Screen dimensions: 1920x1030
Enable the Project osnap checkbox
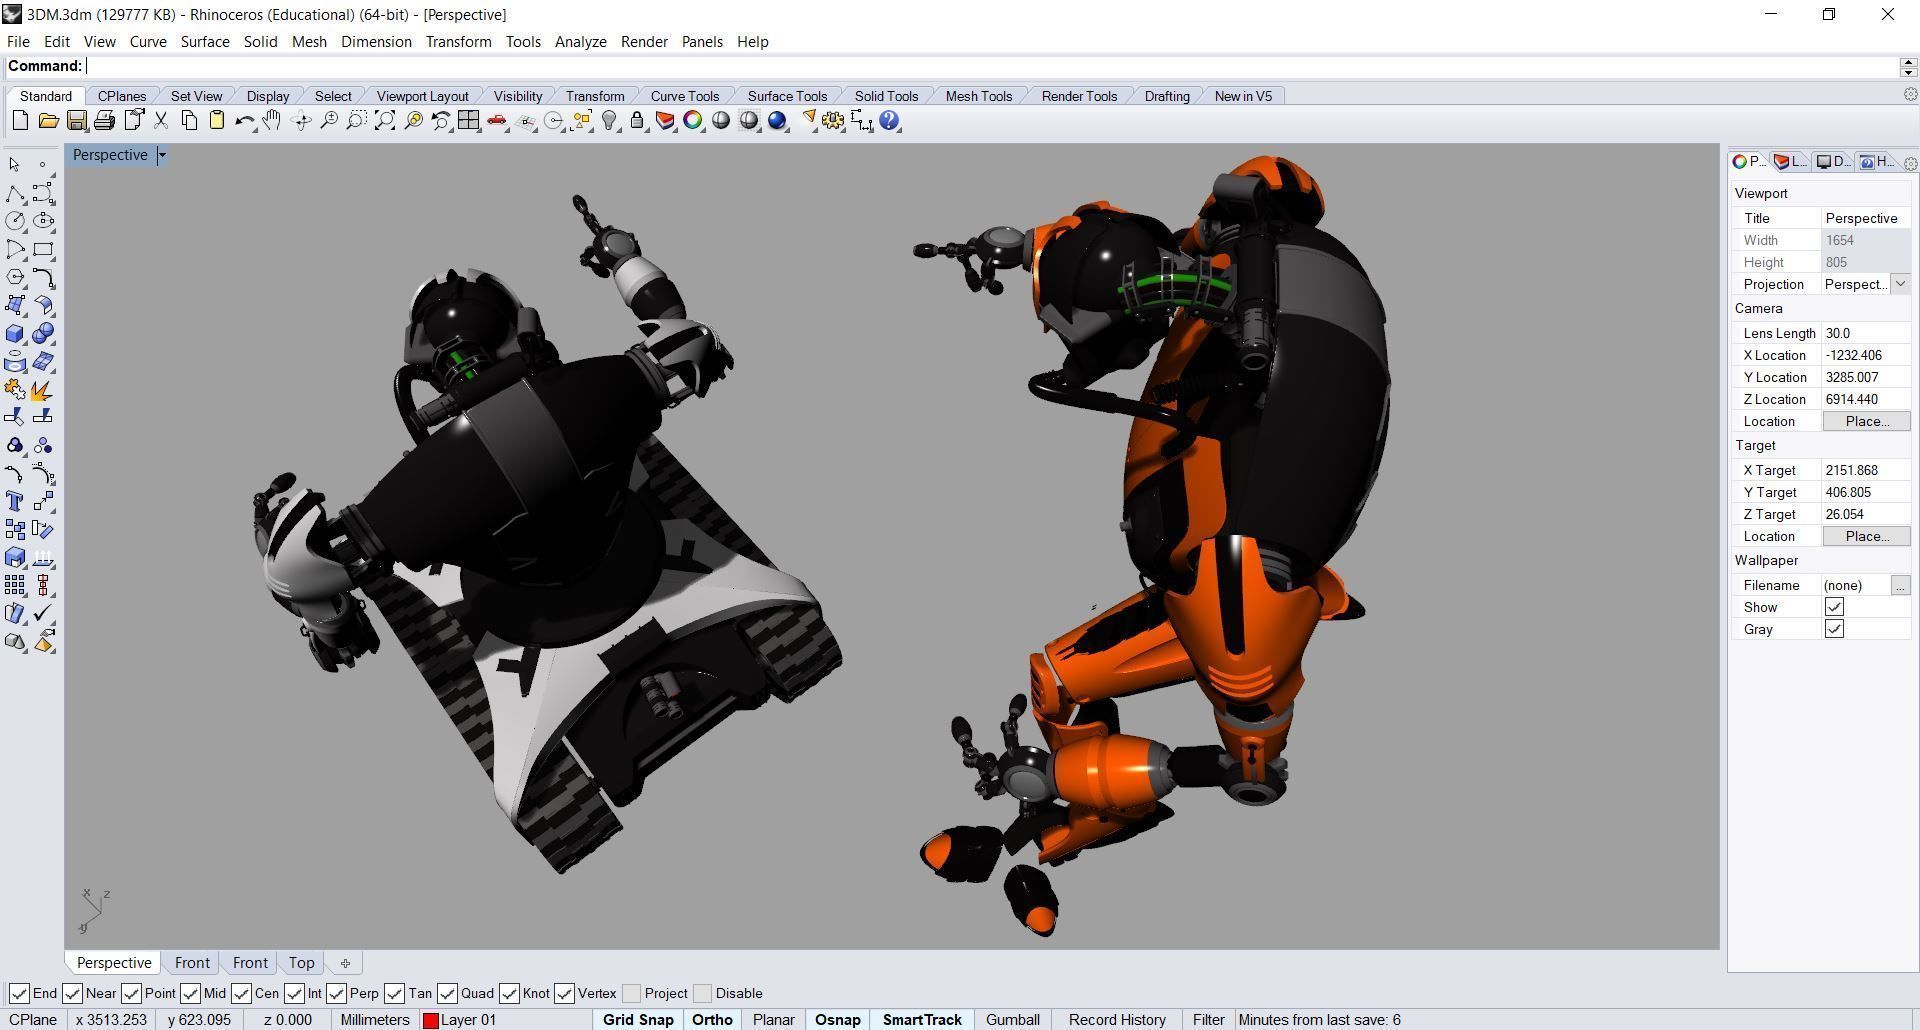point(631,993)
